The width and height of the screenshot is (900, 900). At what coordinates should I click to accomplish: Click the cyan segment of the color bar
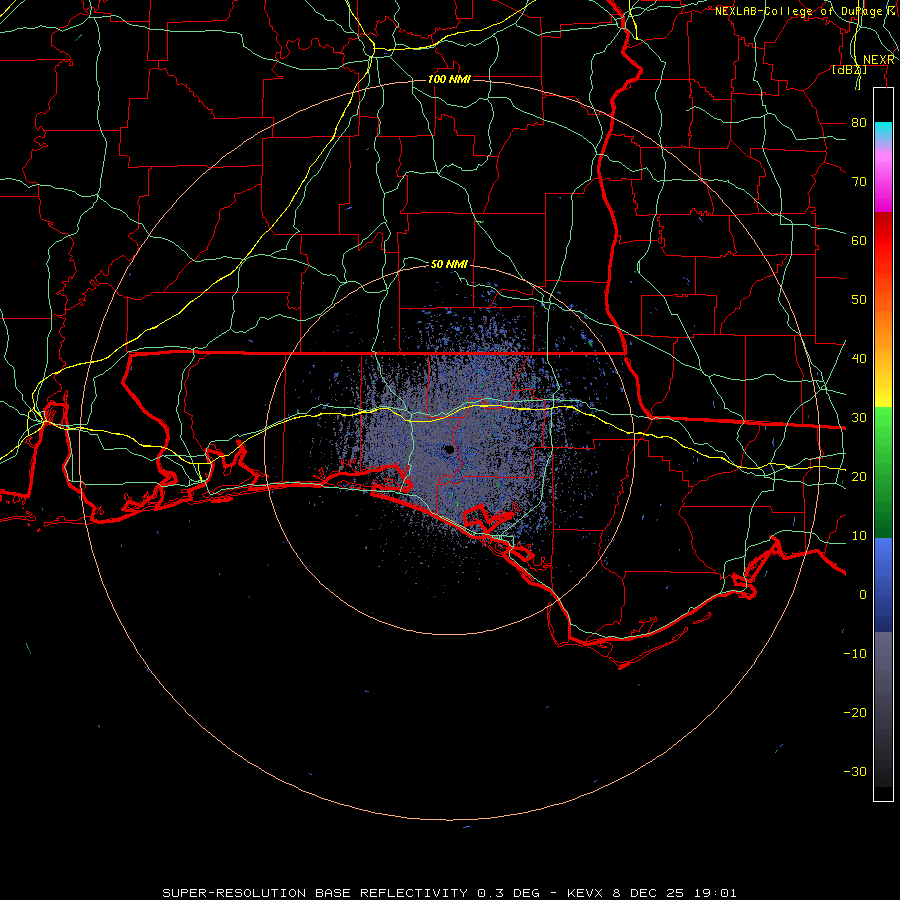pyautogui.click(x=883, y=132)
